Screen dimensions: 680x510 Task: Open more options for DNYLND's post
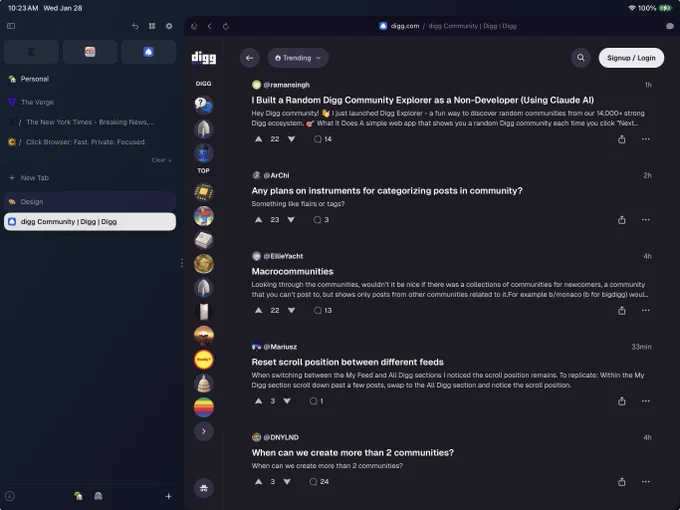point(646,482)
